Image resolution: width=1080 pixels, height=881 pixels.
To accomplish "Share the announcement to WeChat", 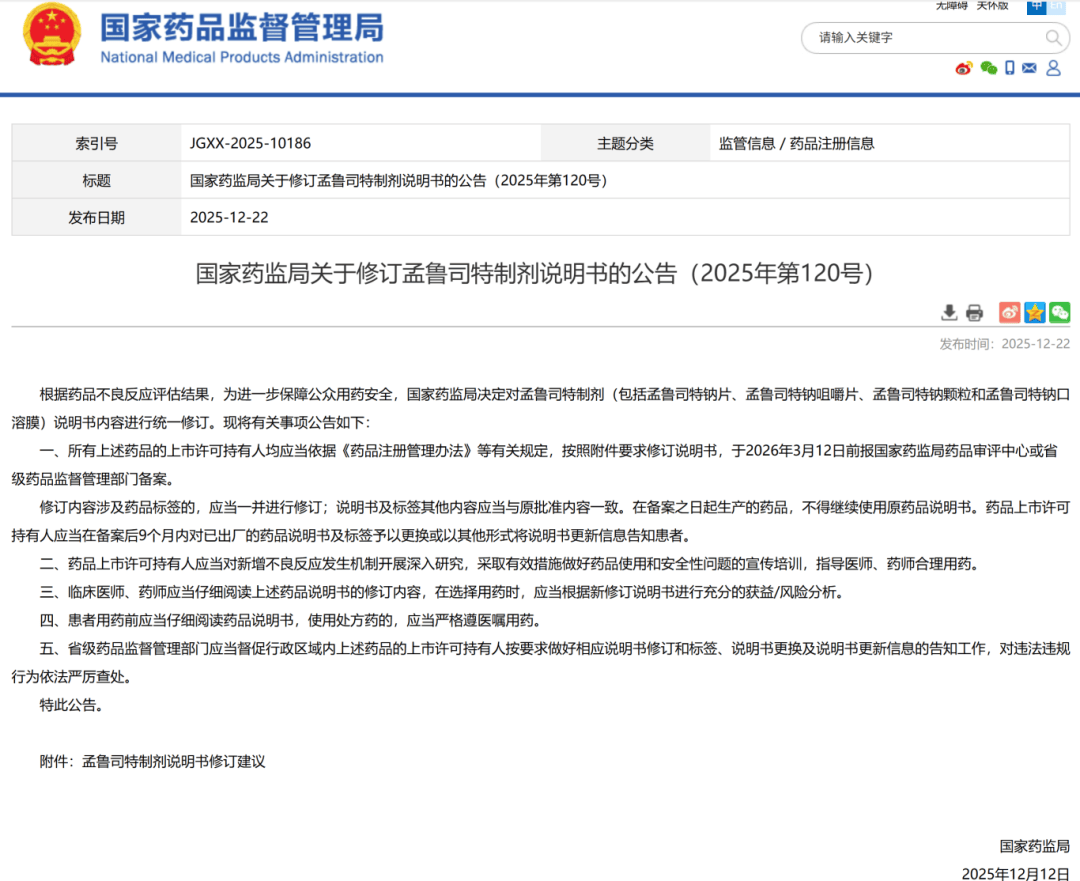I will [x=1059, y=312].
